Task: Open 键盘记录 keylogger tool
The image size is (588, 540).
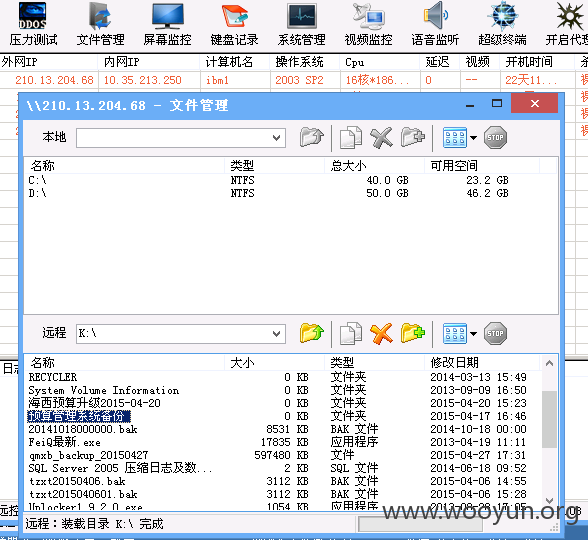Action: click(234, 24)
